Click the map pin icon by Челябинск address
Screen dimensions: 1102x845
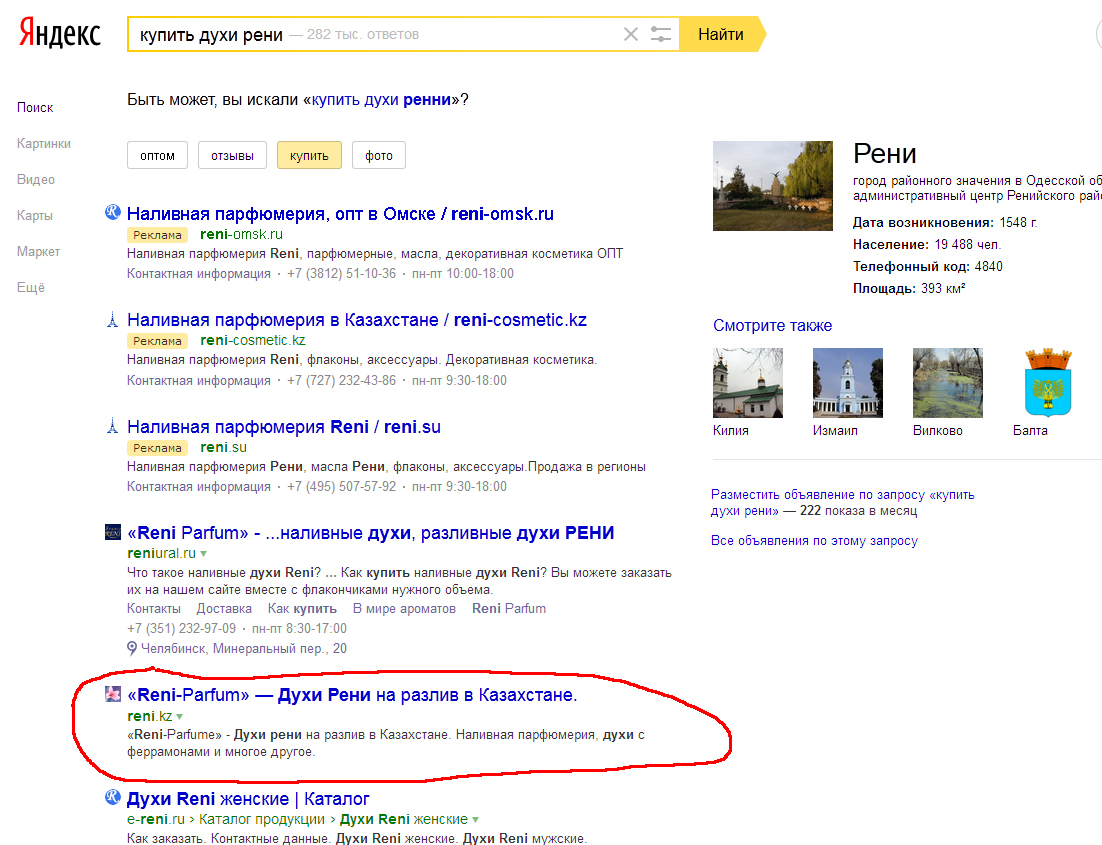pos(131,648)
